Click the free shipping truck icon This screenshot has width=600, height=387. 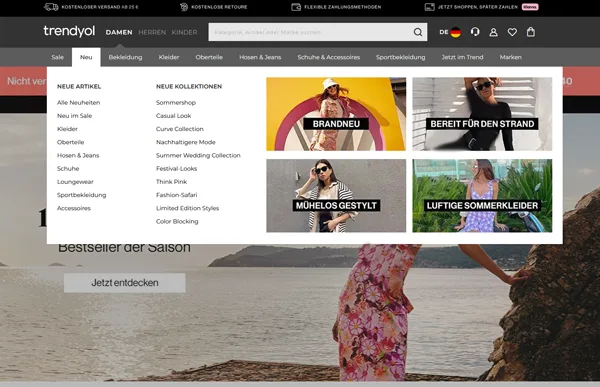[51, 7]
